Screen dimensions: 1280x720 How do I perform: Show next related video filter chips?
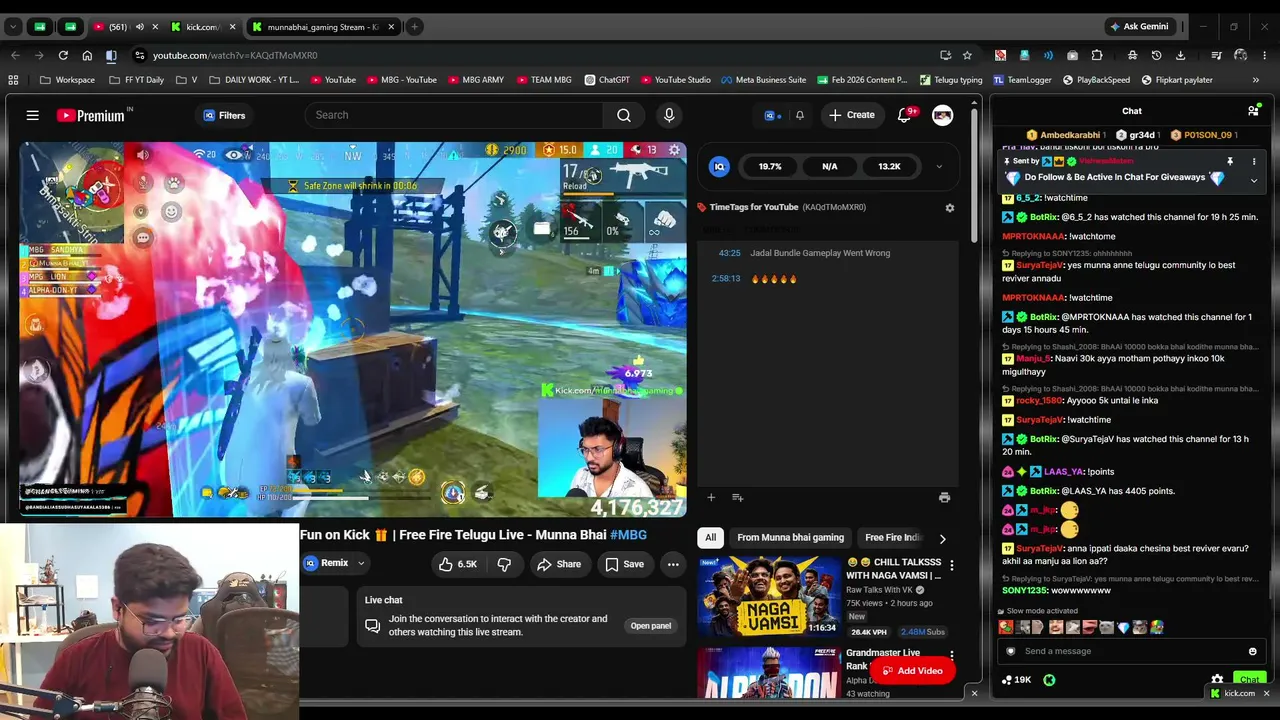click(942, 538)
